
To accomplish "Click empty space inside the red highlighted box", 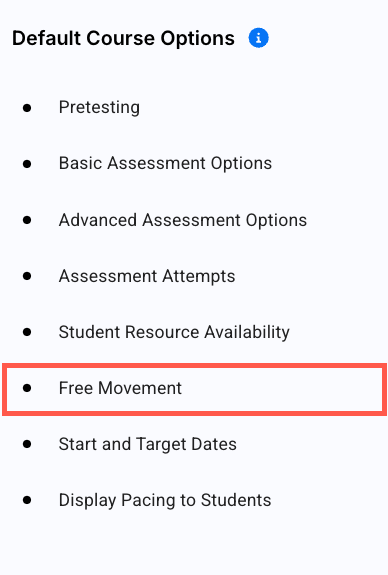I will tap(286, 389).
